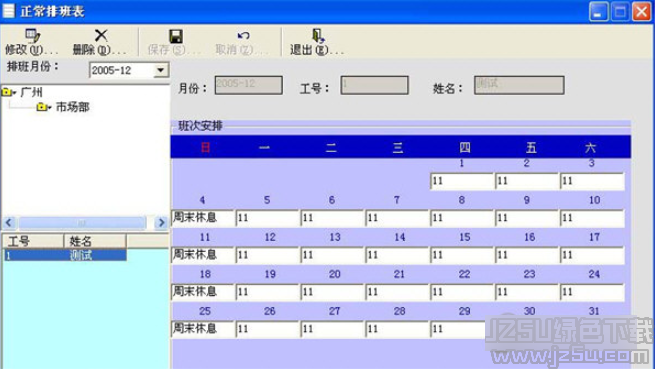Click the 修改 (Modify) toolbar icon

[33, 36]
